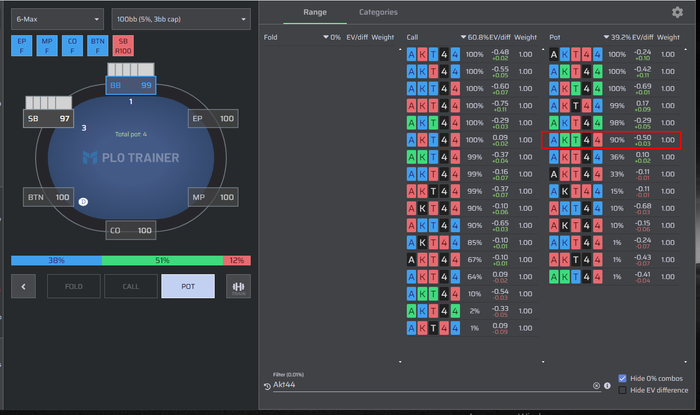Click the SB player's face-down cards

tap(48, 103)
